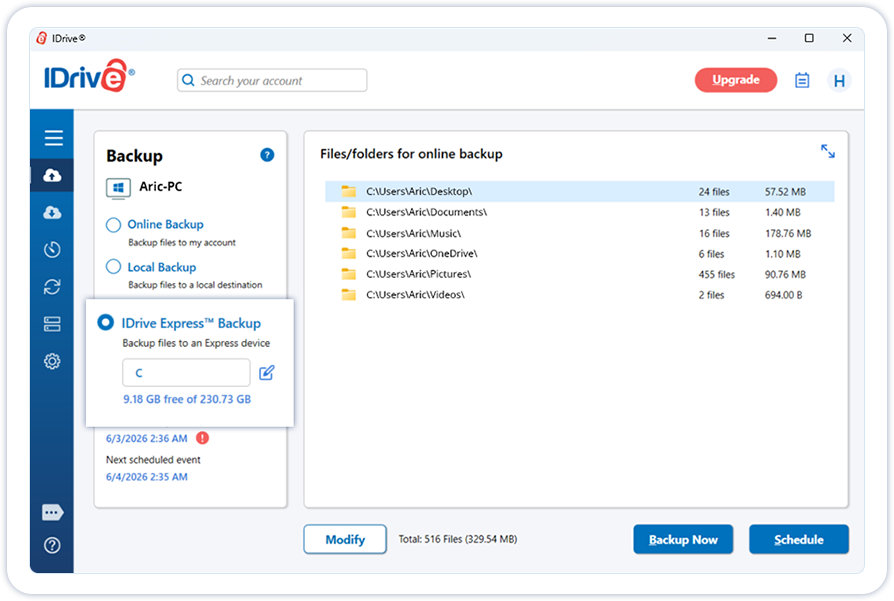Click the Music folder icon
The image size is (894, 601).
coord(348,233)
